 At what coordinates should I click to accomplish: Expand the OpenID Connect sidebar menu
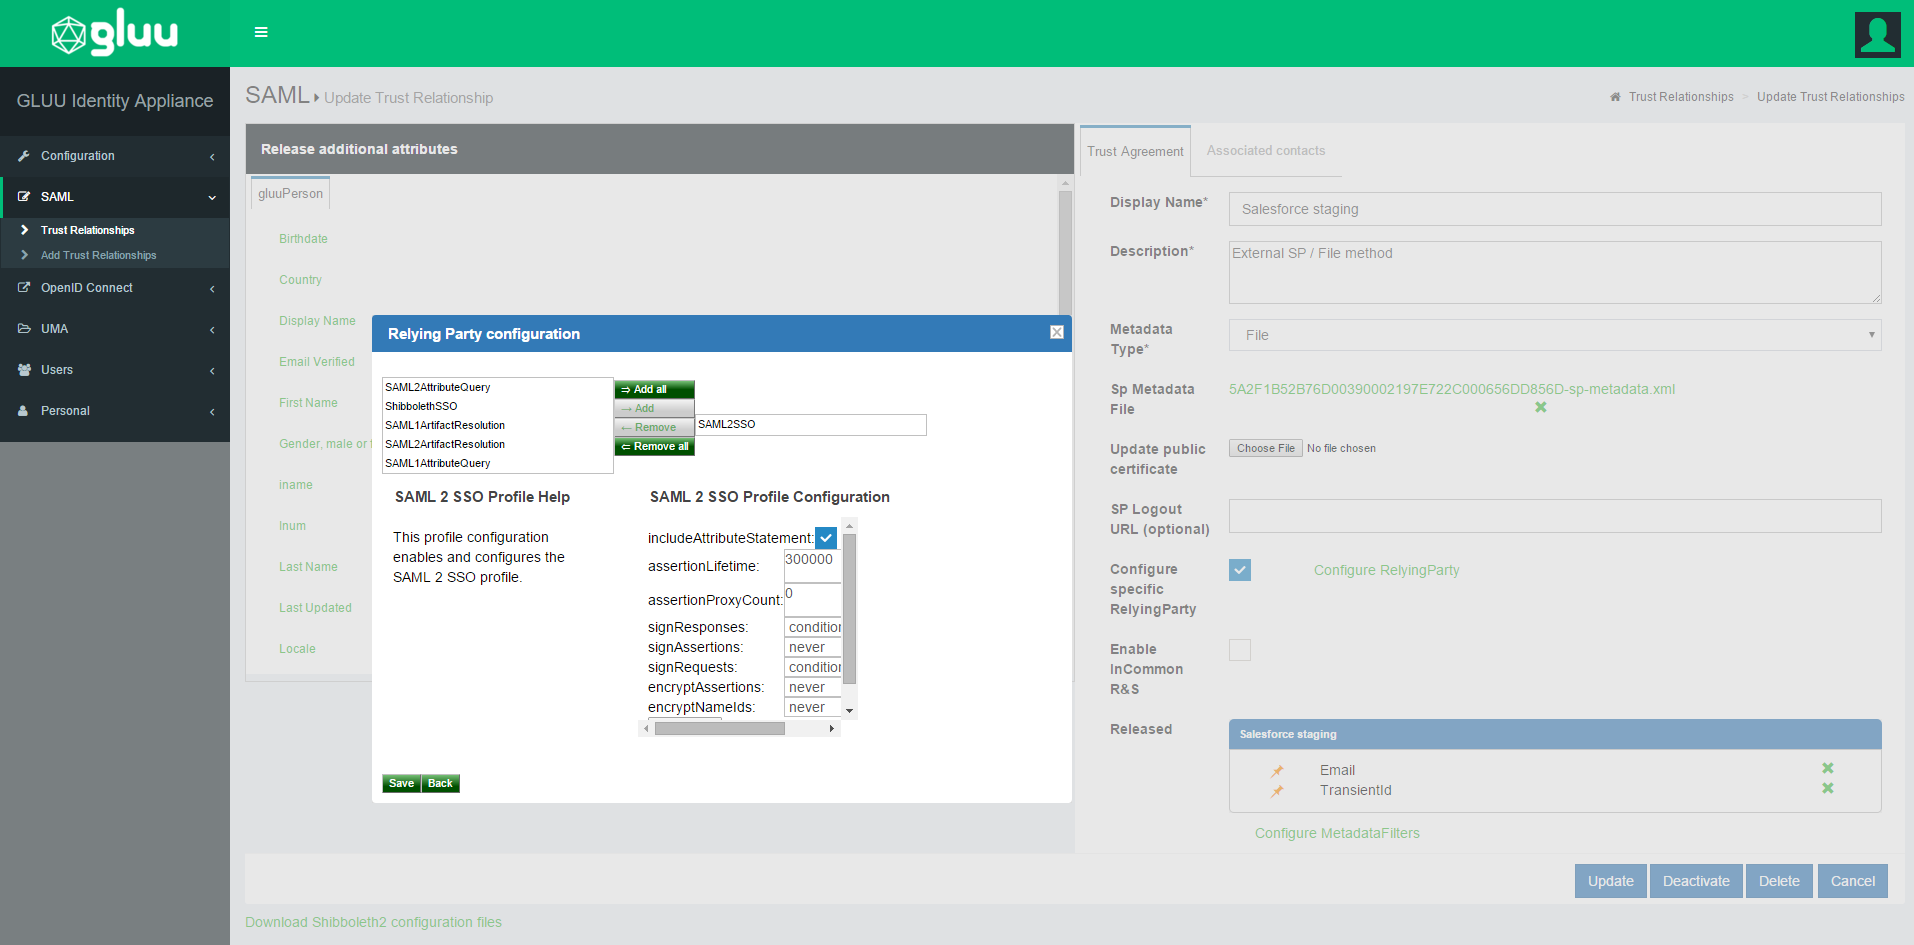[x=115, y=288]
